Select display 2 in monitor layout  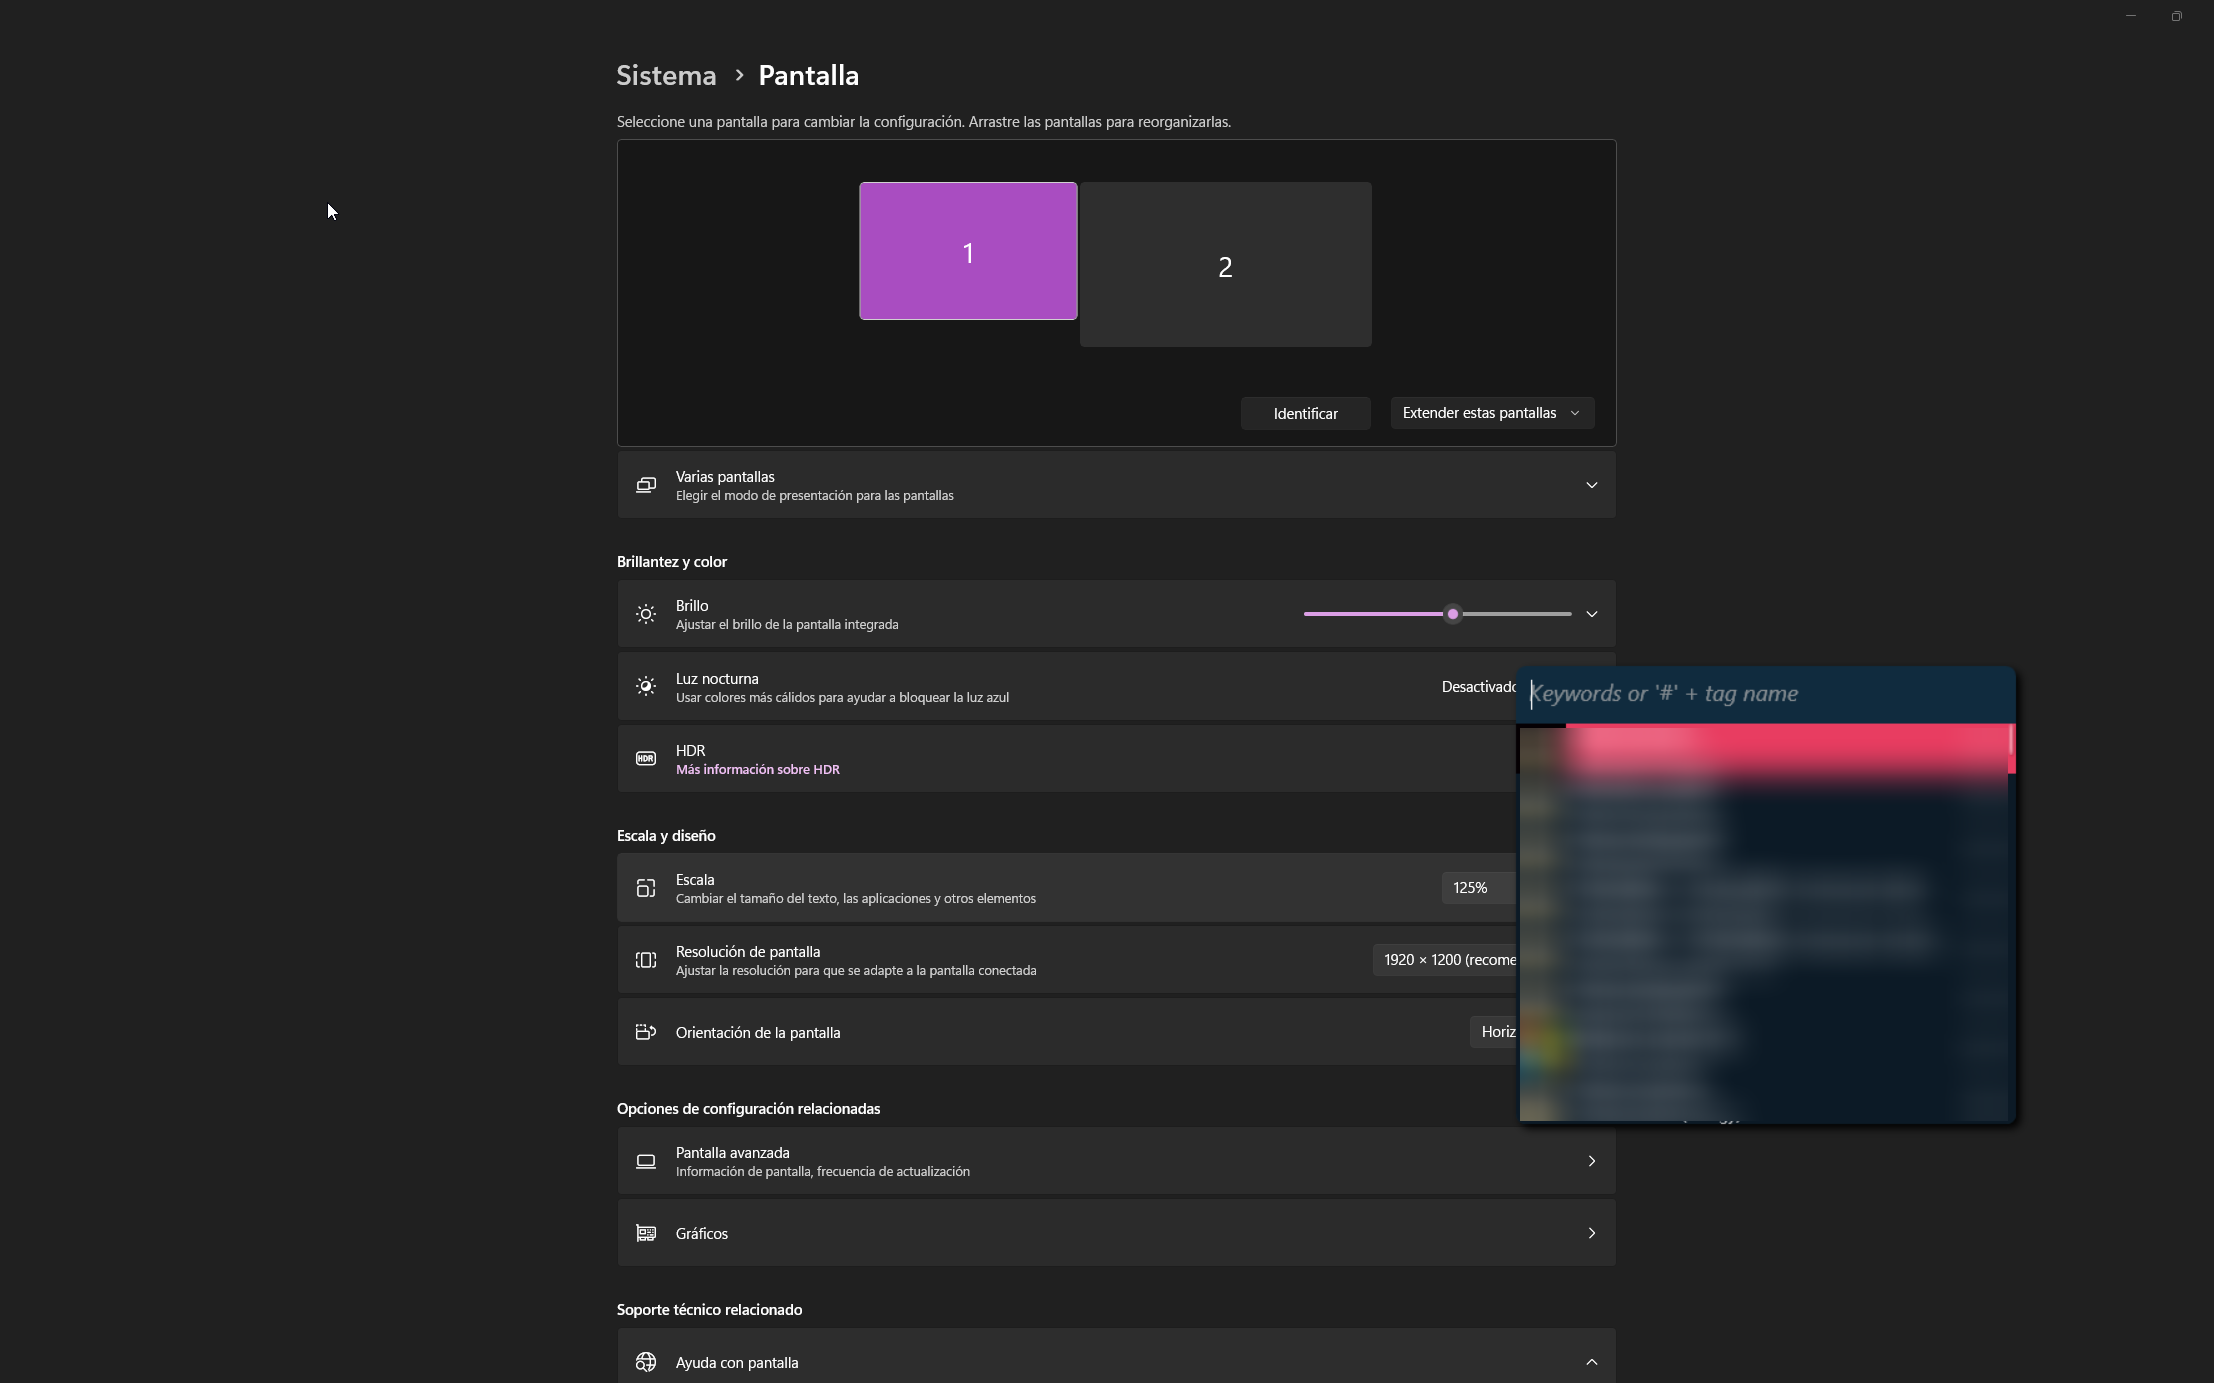click(1225, 265)
